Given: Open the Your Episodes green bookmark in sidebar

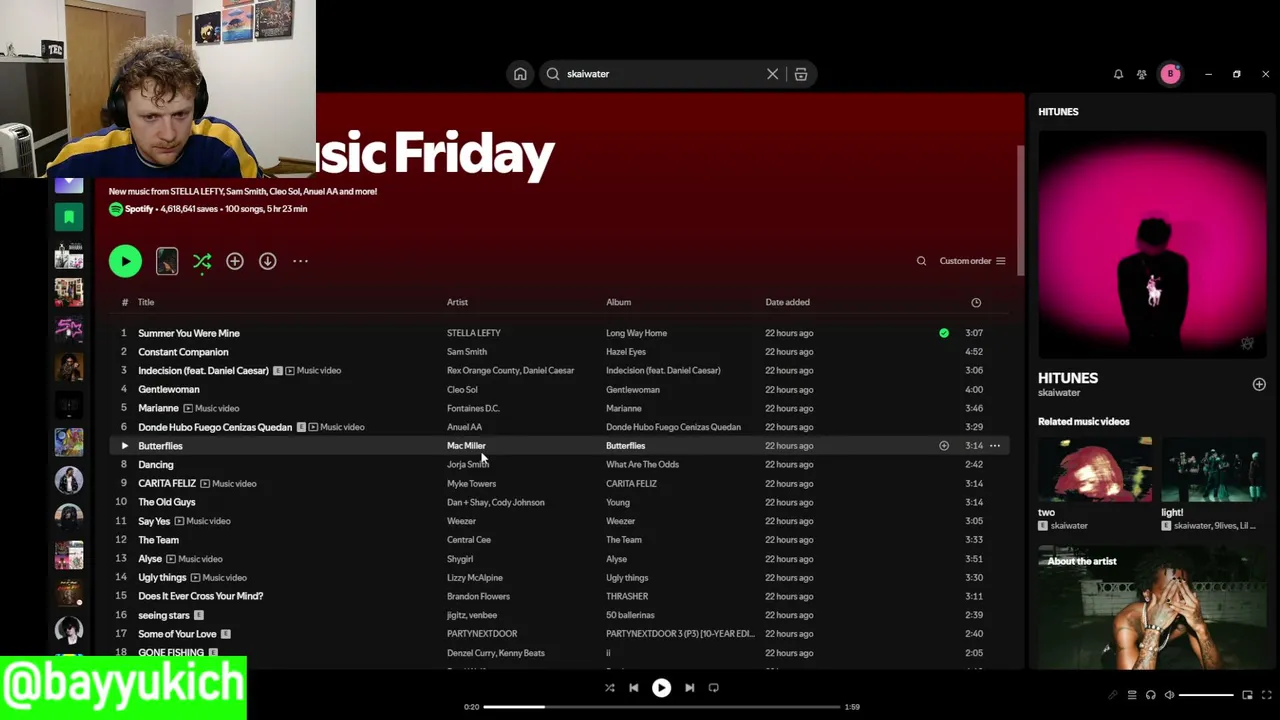Looking at the screenshot, I should [69, 217].
